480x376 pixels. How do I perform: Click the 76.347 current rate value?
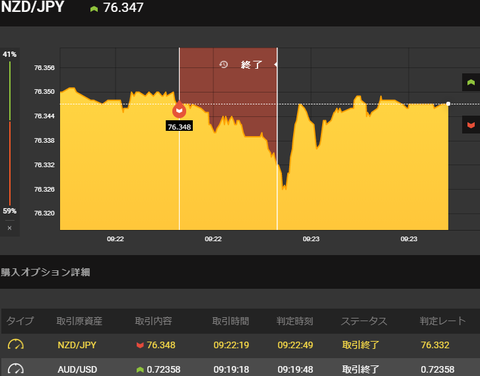click(x=123, y=8)
